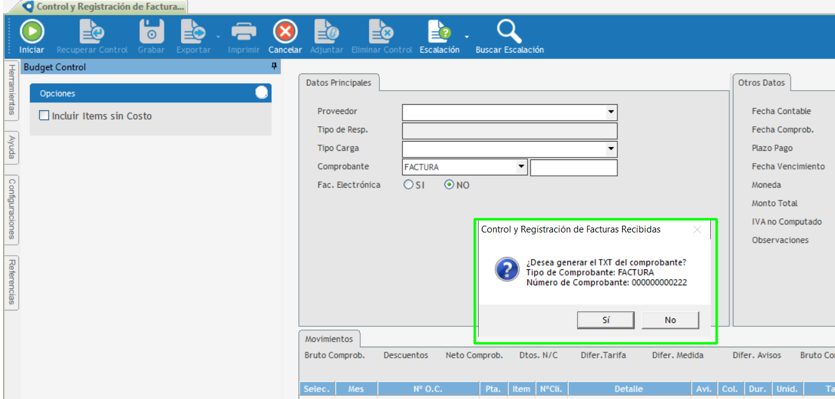Open the Configuraciones side tab
Screen dimensions: 835x399
[x=11, y=209]
